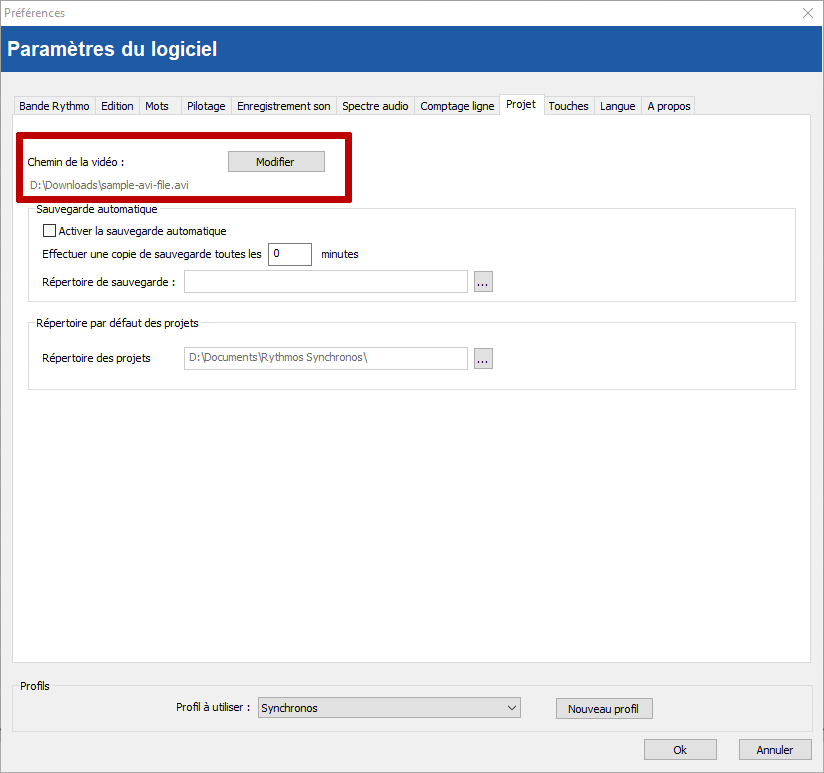Switch to the Spectre audio tab

click(375, 106)
